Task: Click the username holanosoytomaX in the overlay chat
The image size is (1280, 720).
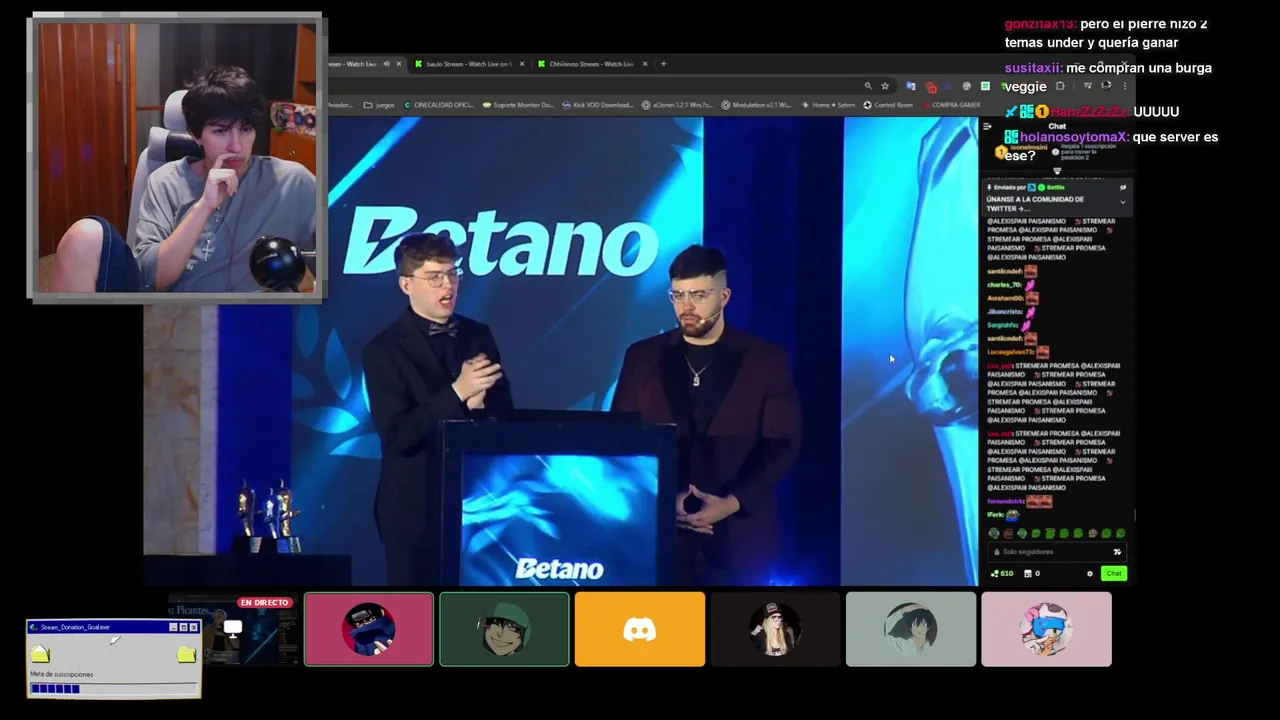Action: 1074,137
